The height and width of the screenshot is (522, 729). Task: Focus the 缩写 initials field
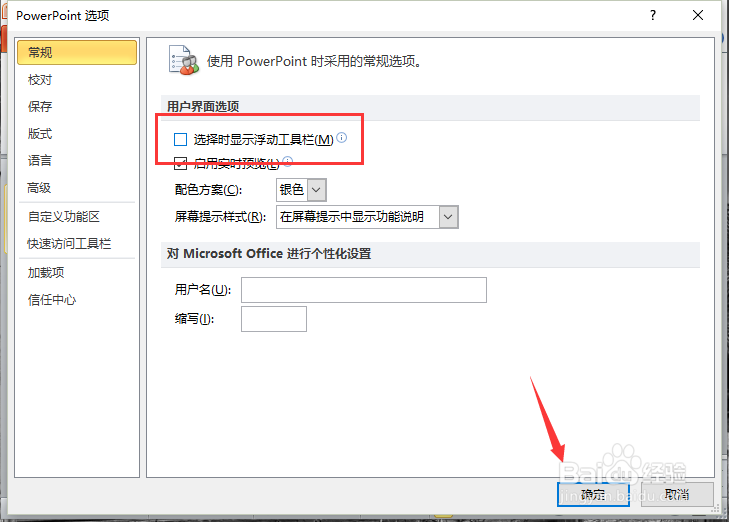tap(274, 319)
